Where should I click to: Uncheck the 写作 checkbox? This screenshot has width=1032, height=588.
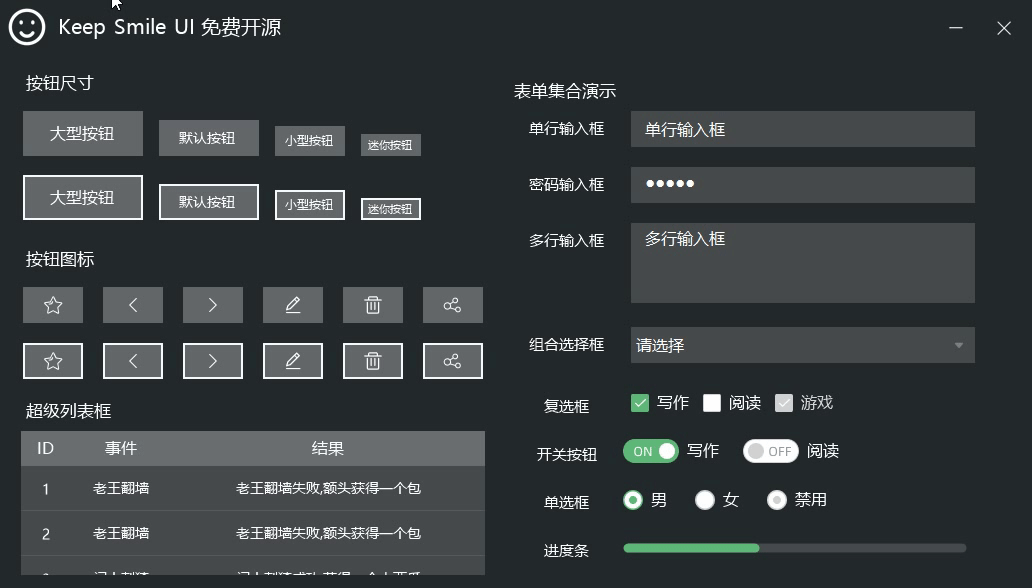(639, 402)
